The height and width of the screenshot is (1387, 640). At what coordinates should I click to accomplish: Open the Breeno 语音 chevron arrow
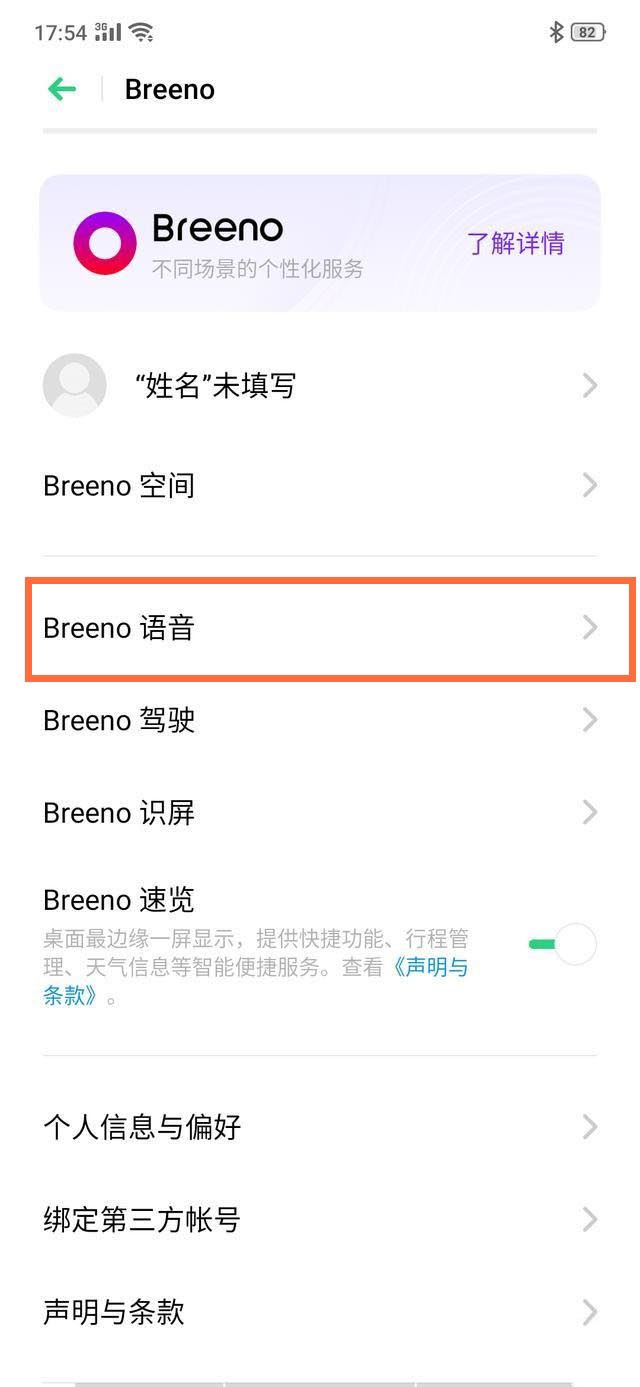590,628
